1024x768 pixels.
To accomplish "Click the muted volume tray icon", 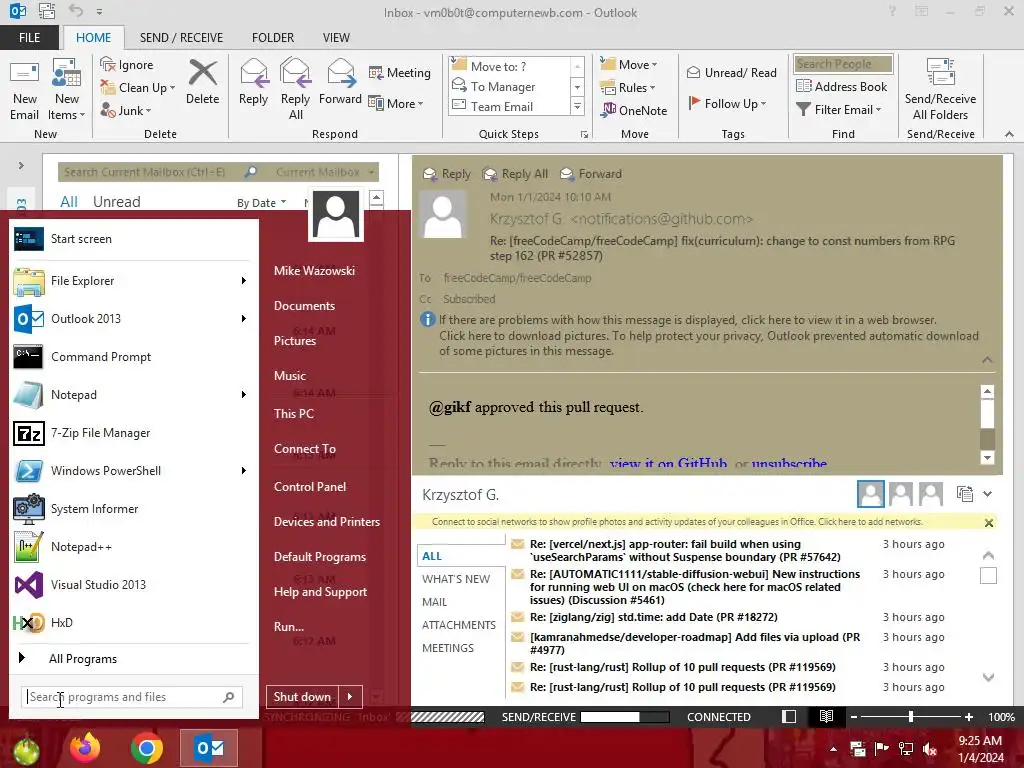I will pyautogui.click(x=930, y=749).
